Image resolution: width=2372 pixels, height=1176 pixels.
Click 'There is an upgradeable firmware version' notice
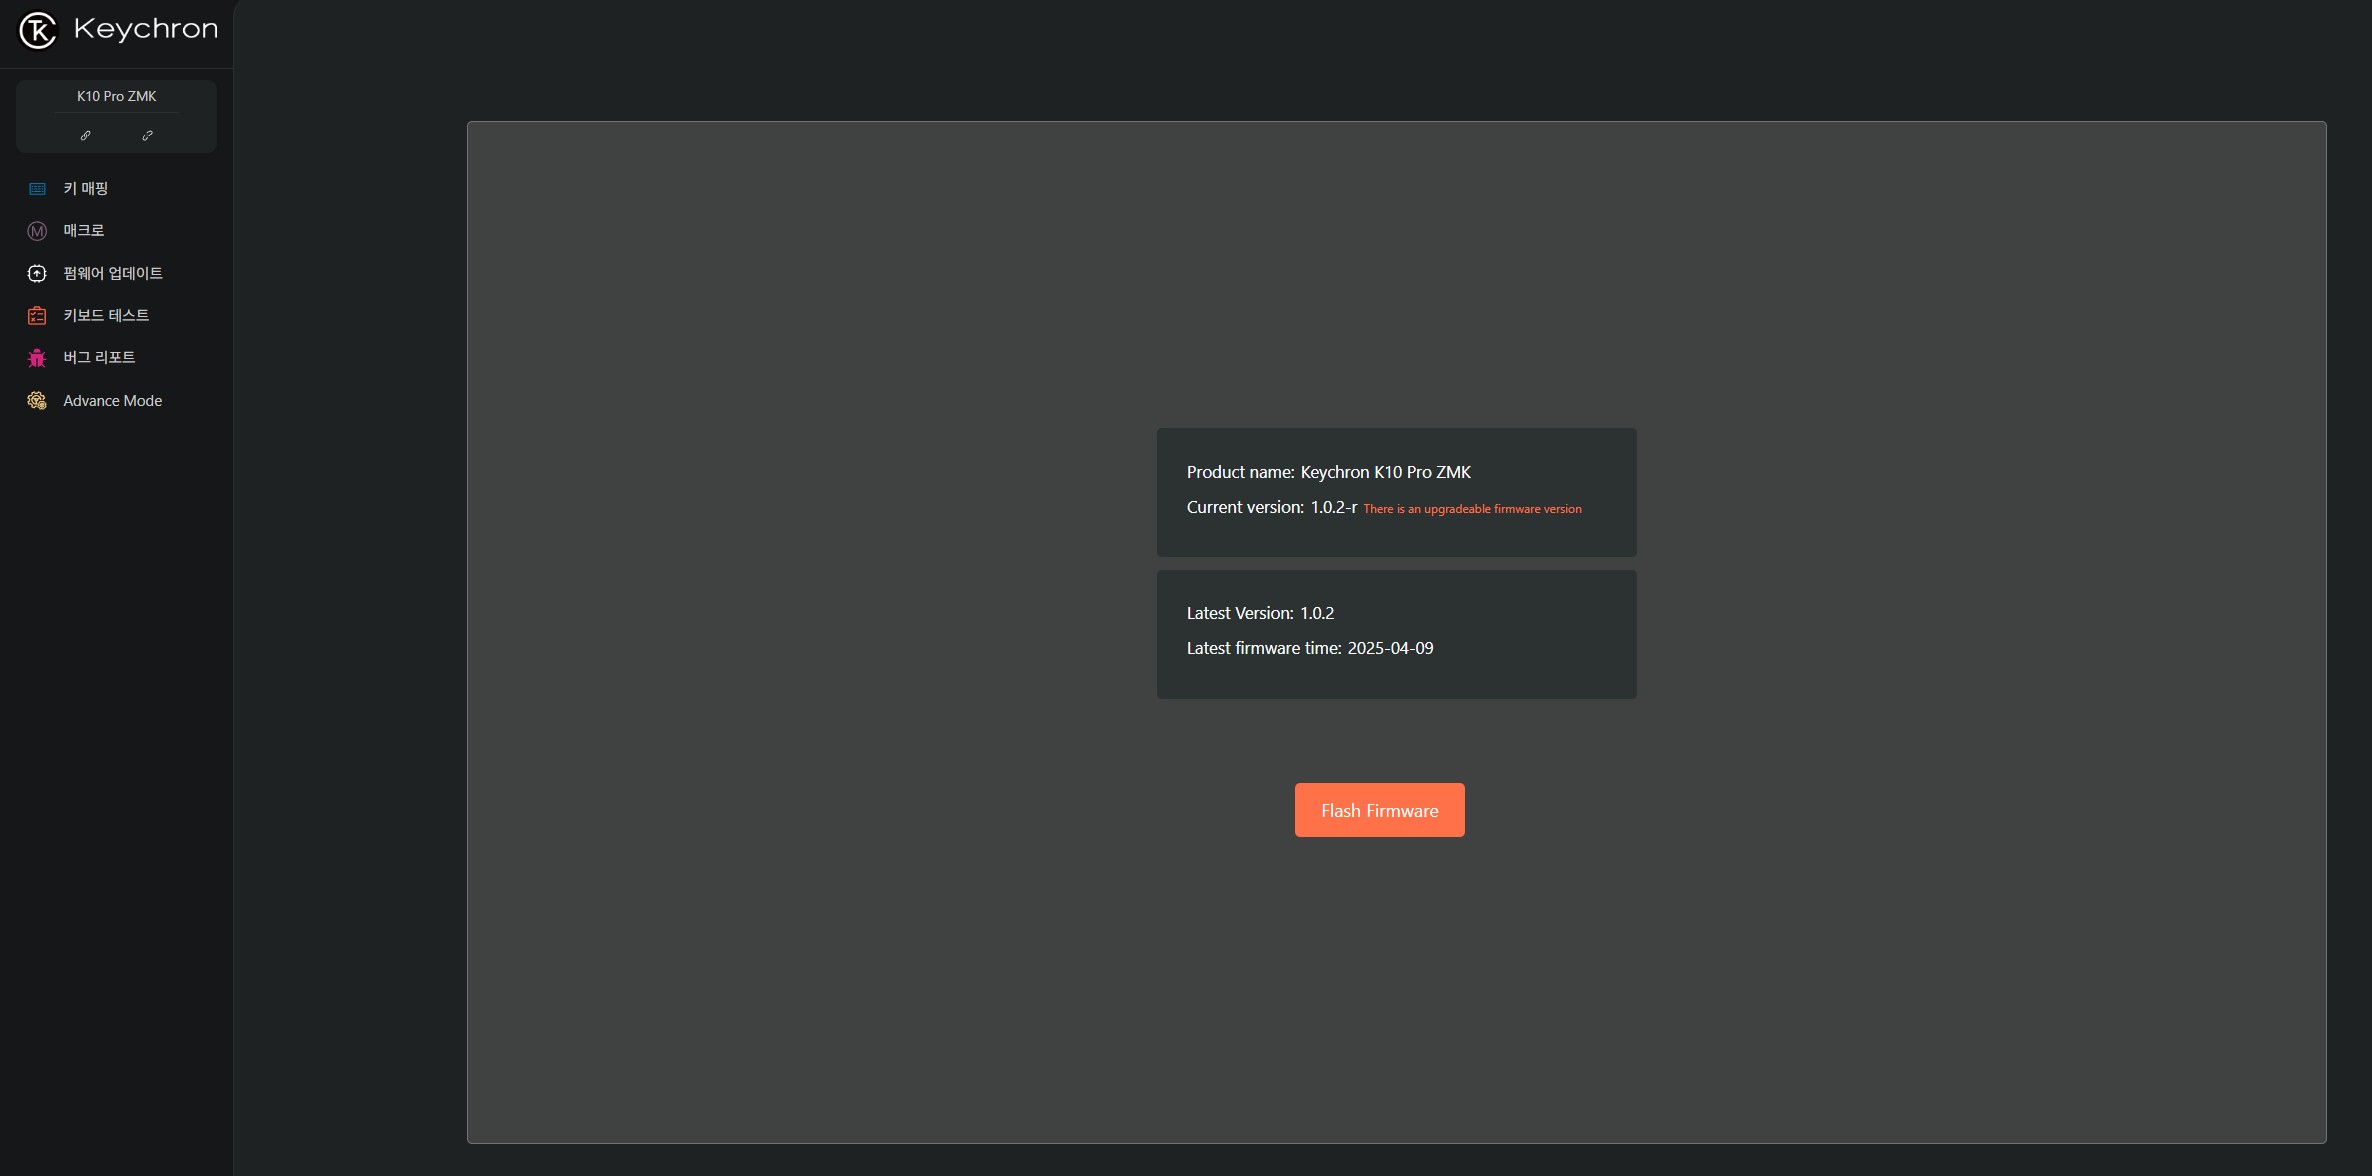(x=1472, y=509)
